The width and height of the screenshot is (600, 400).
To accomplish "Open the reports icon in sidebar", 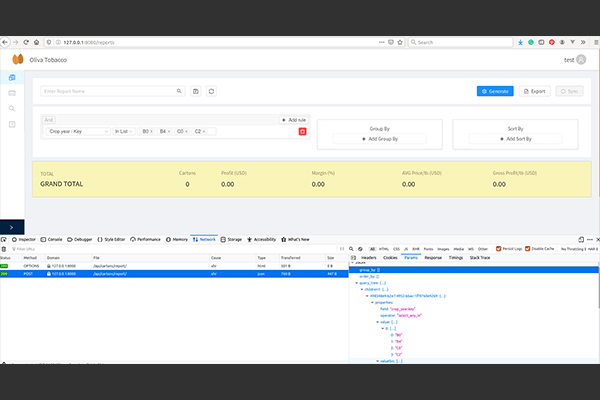I will click(x=12, y=77).
